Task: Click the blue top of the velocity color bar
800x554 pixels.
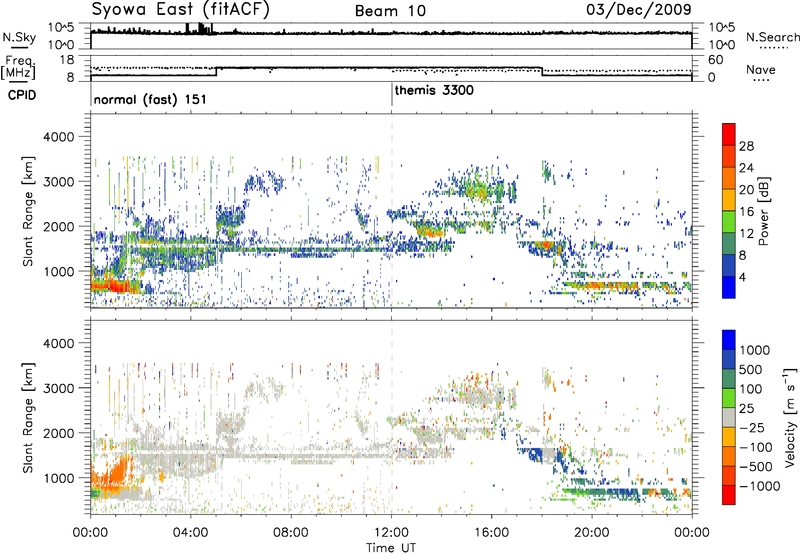Action: [729, 340]
